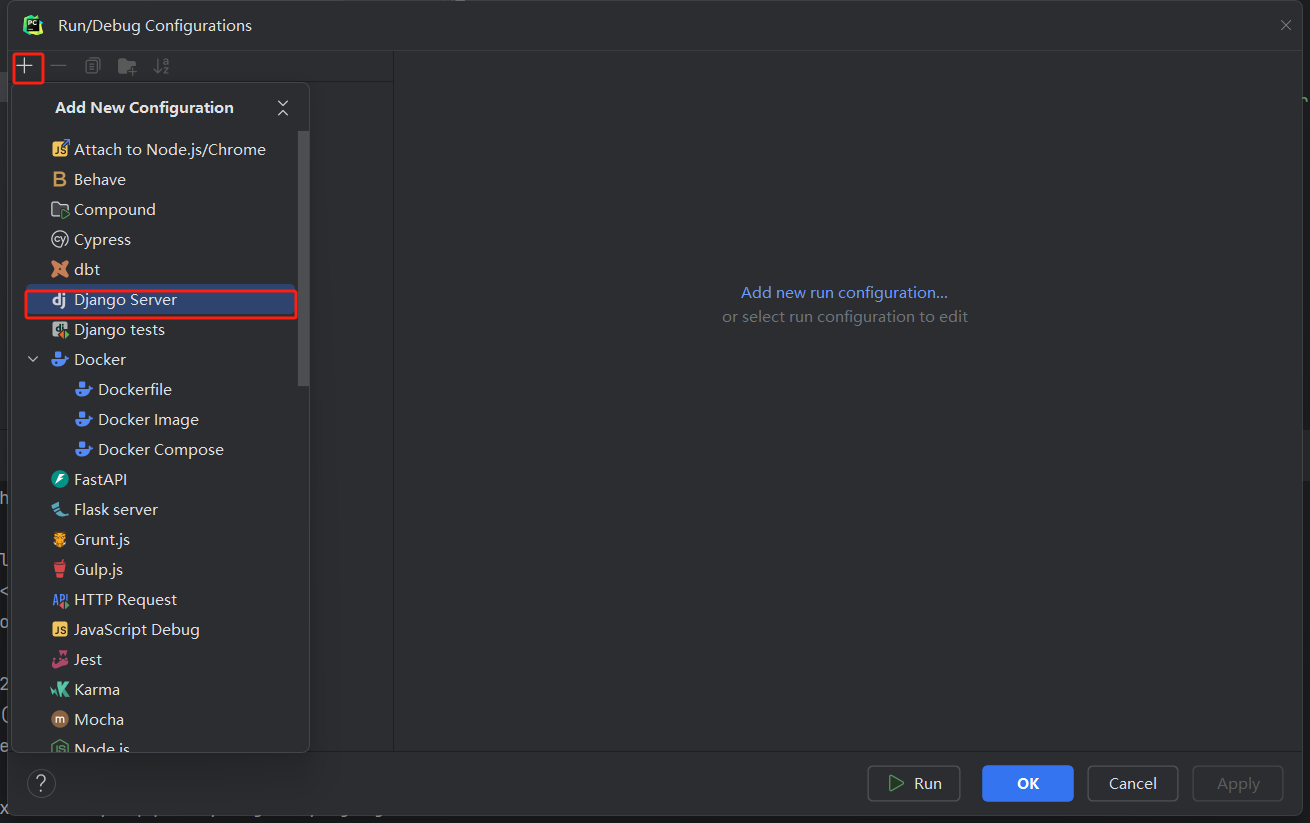Image resolution: width=1310 pixels, height=823 pixels.
Task: Click the JavaScript Debug JS icon
Action: pos(60,629)
